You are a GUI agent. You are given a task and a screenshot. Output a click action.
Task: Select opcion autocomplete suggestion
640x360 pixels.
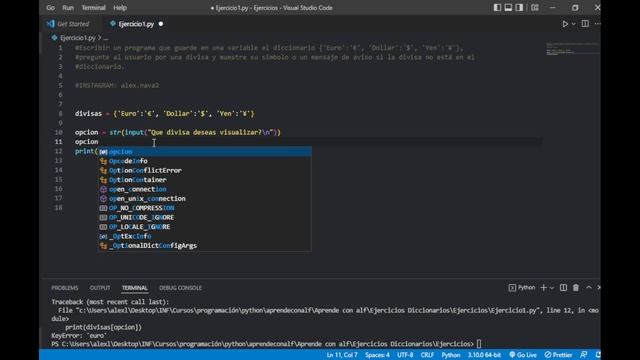(205, 151)
